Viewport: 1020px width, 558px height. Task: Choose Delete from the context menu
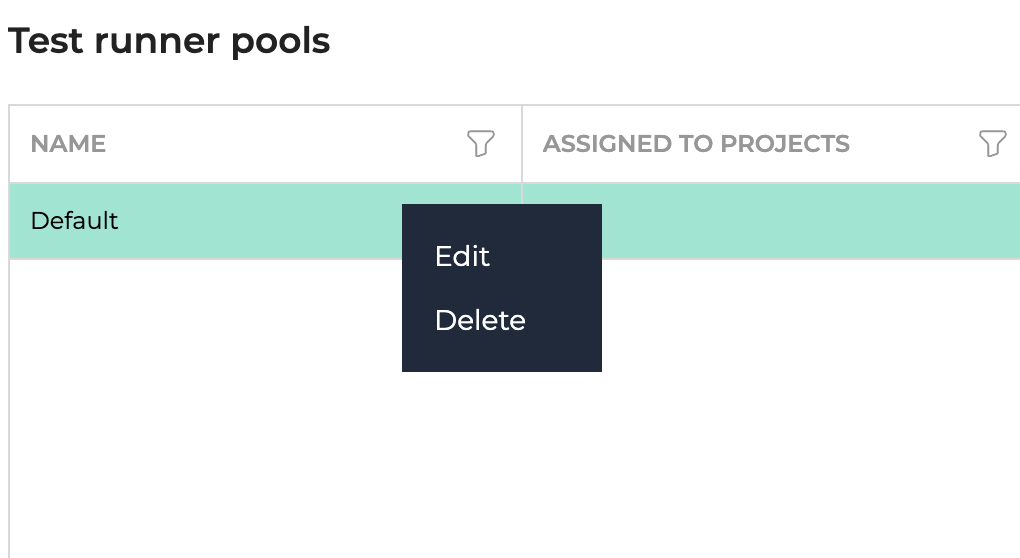480,320
